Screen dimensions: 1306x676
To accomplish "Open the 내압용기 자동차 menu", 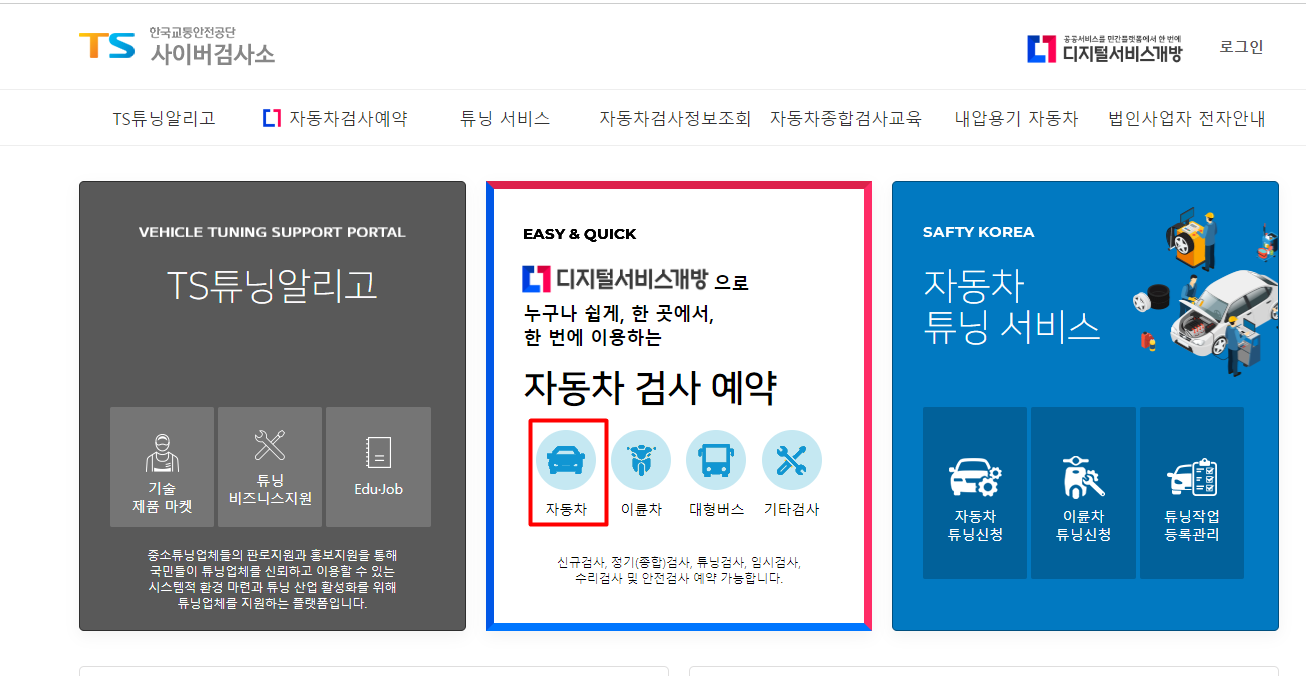I will click(1017, 118).
